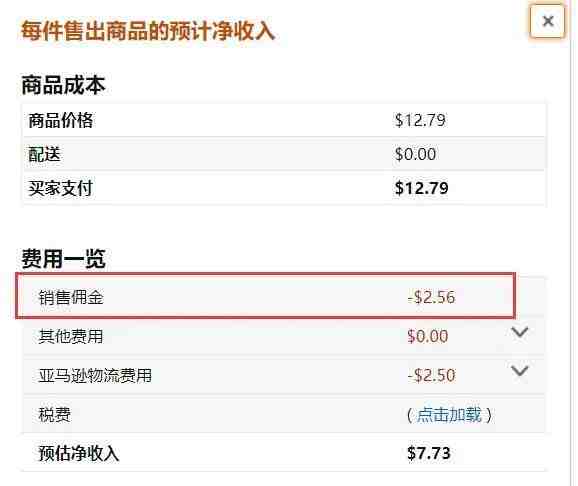Click the 买家支付 total amount
Image resolution: width=578 pixels, height=486 pixels.
(x=422, y=188)
